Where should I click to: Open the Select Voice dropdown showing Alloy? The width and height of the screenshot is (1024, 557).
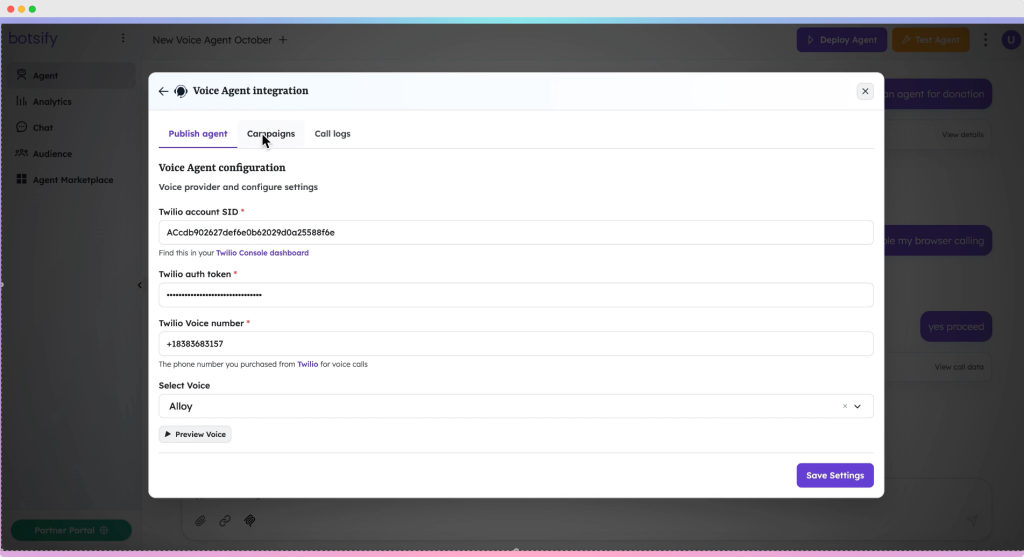coord(516,406)
